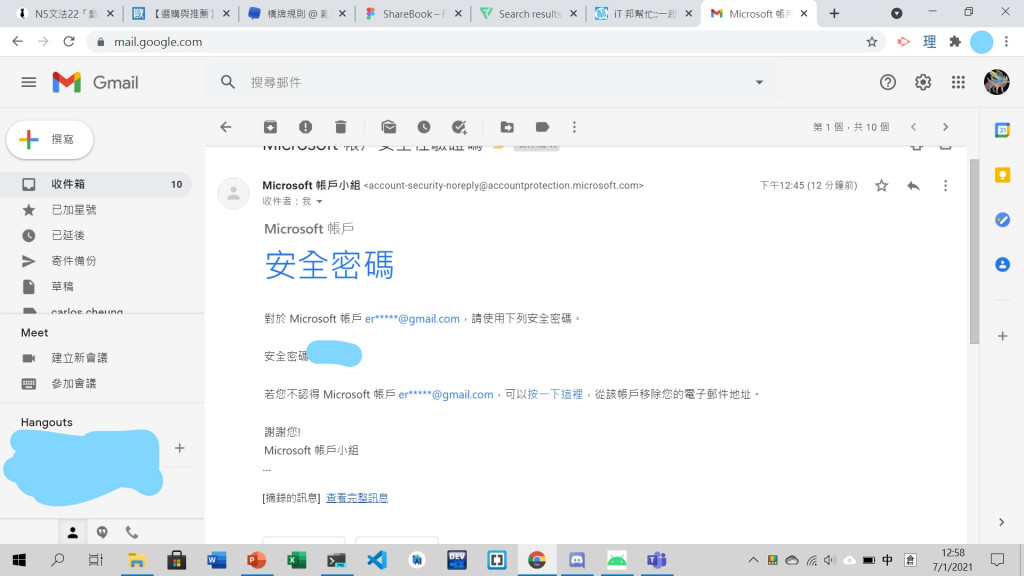Open Google account profile picture
Image resolution: width=1024 pixels, height=576 pixels.
[x=997, y=82]
